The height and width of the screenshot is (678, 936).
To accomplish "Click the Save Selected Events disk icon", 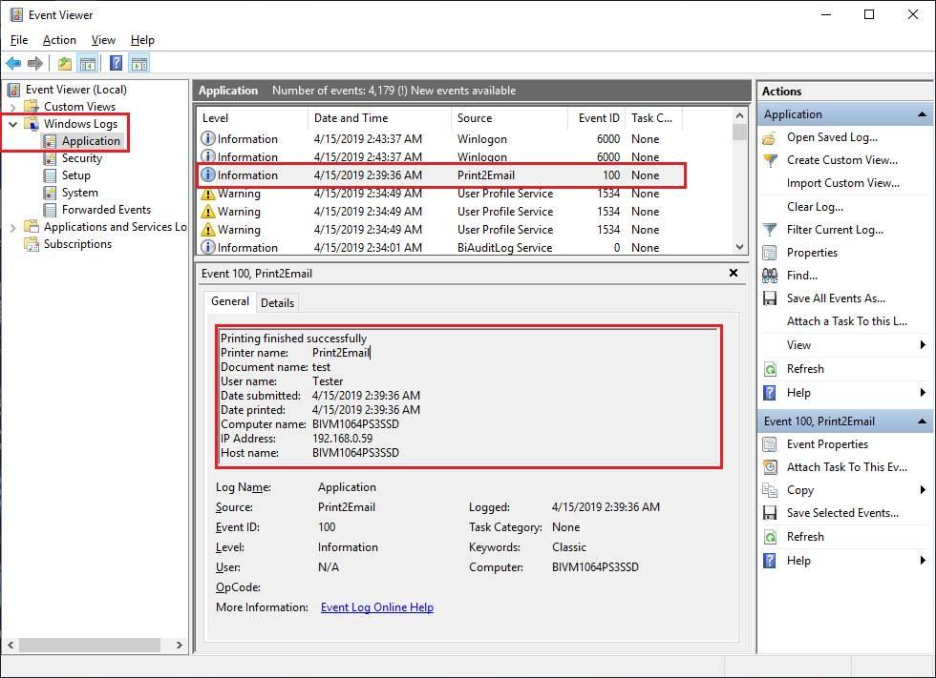I will (770, 513).
